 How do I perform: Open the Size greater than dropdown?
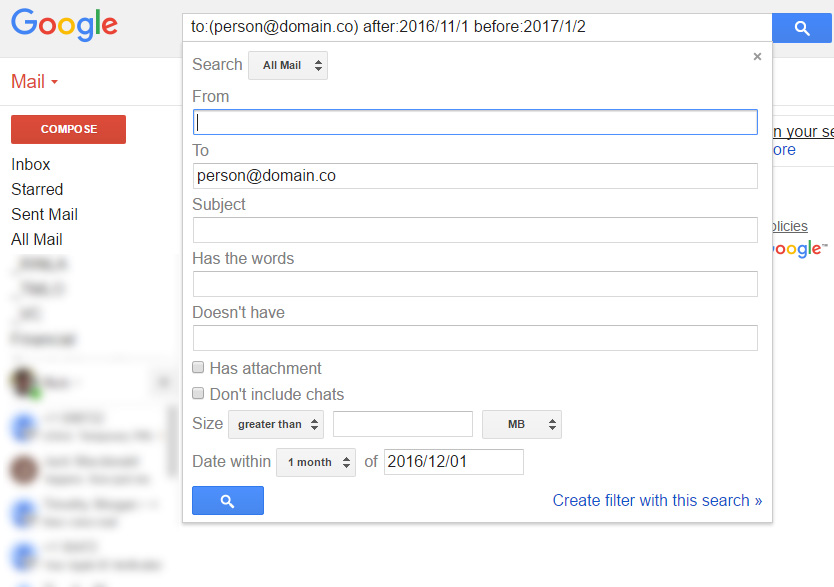coord(275,424)
